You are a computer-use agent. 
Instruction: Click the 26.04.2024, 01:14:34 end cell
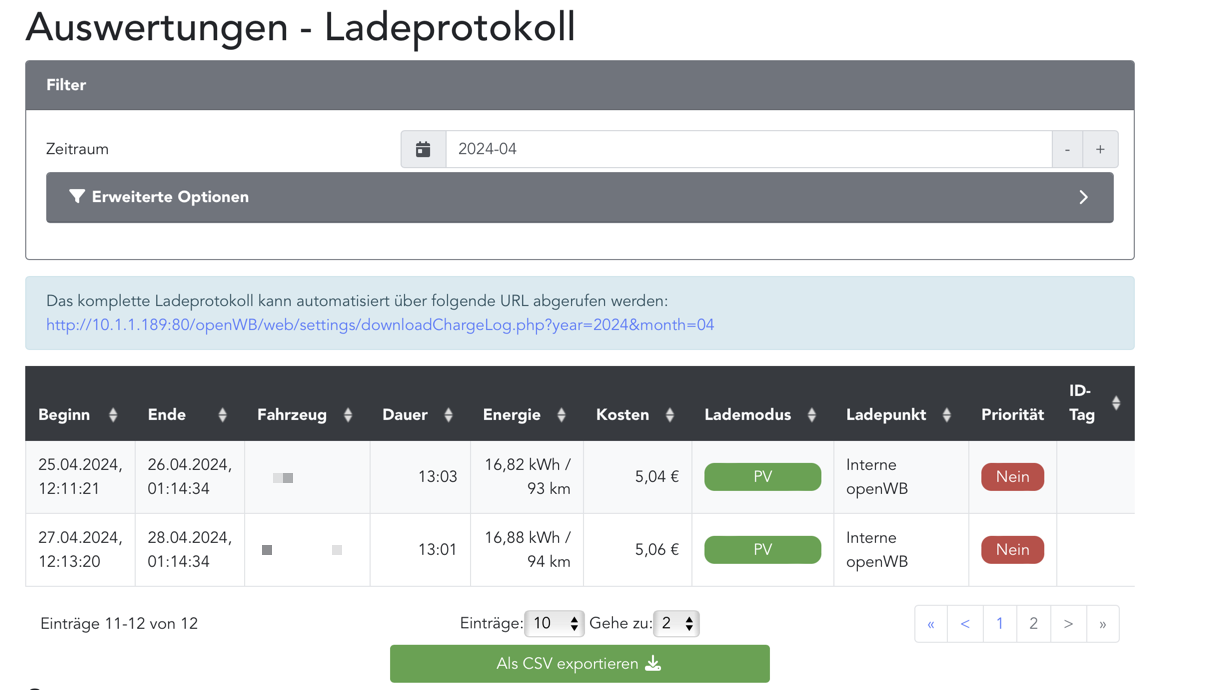coord(190,477)
